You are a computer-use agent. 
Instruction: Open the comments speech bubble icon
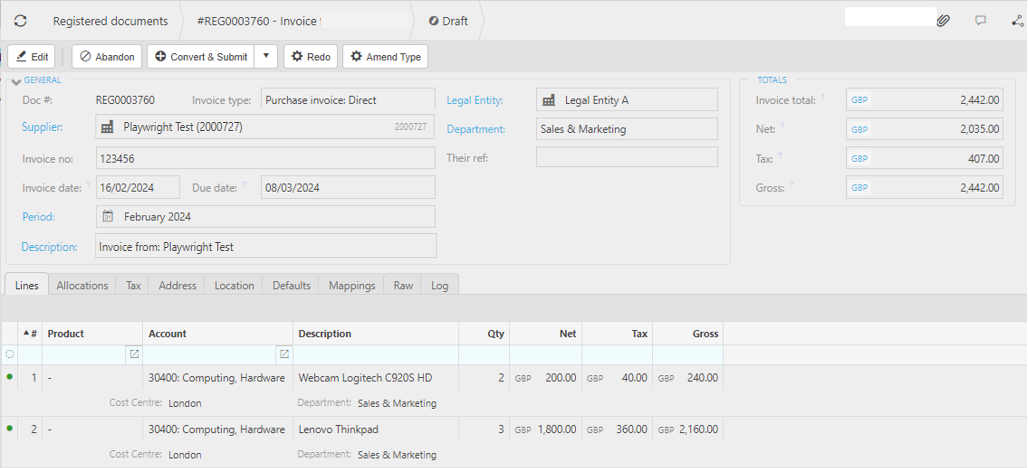tap(980, 20)
